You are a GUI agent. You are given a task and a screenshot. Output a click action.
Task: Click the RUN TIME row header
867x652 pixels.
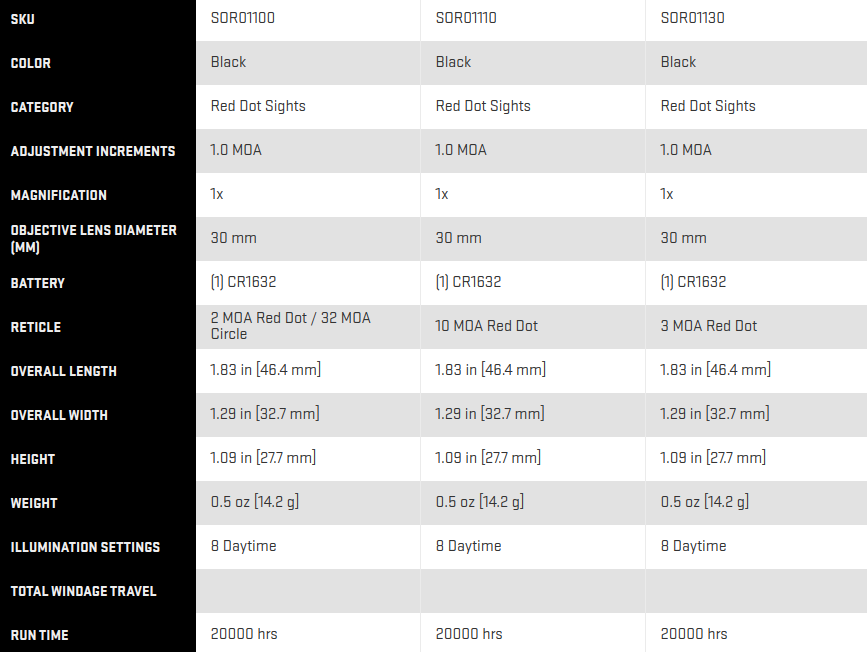[x=39, y=635]
